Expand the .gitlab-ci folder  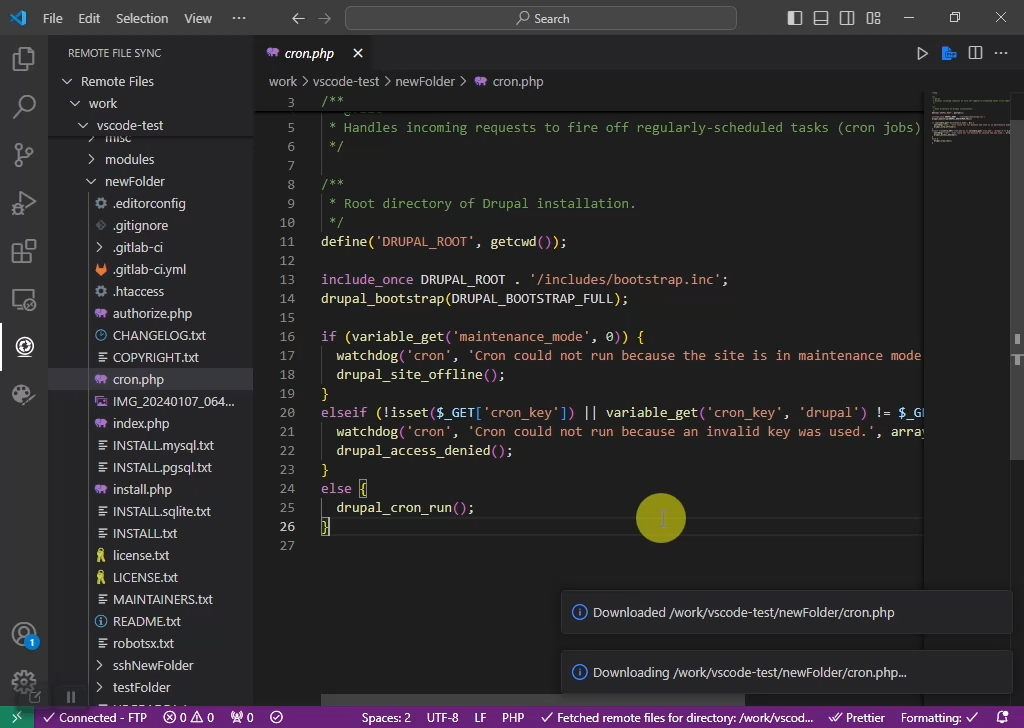(99, 247)
